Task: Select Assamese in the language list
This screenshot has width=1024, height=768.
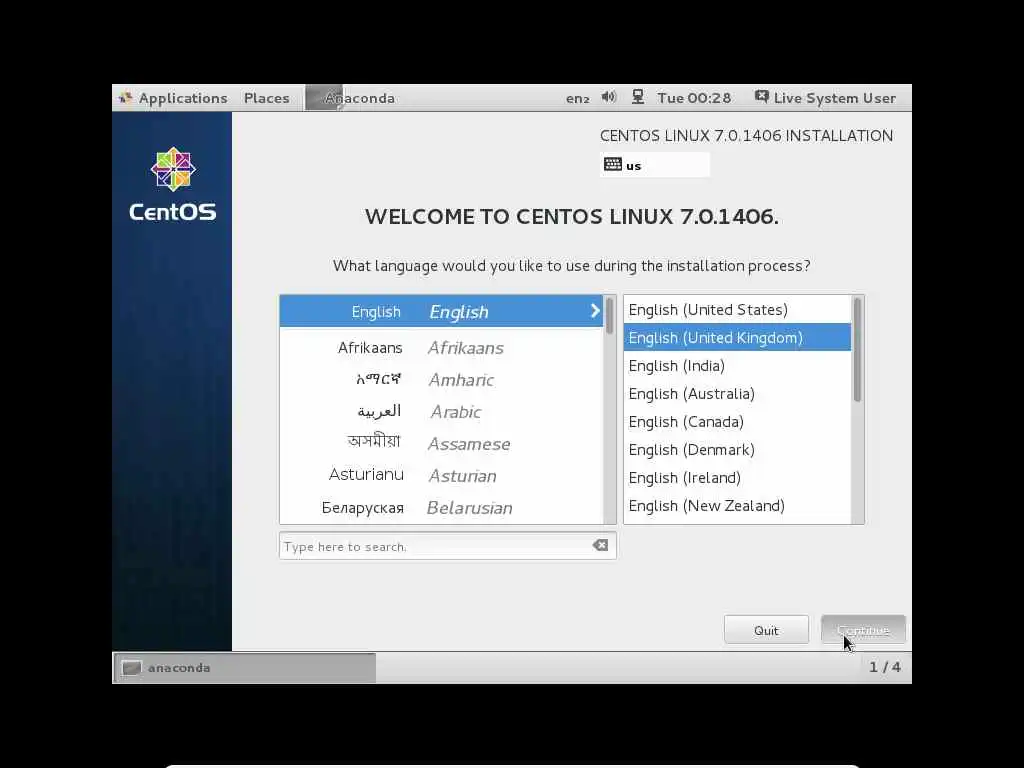Action: (x=441, y=443)
